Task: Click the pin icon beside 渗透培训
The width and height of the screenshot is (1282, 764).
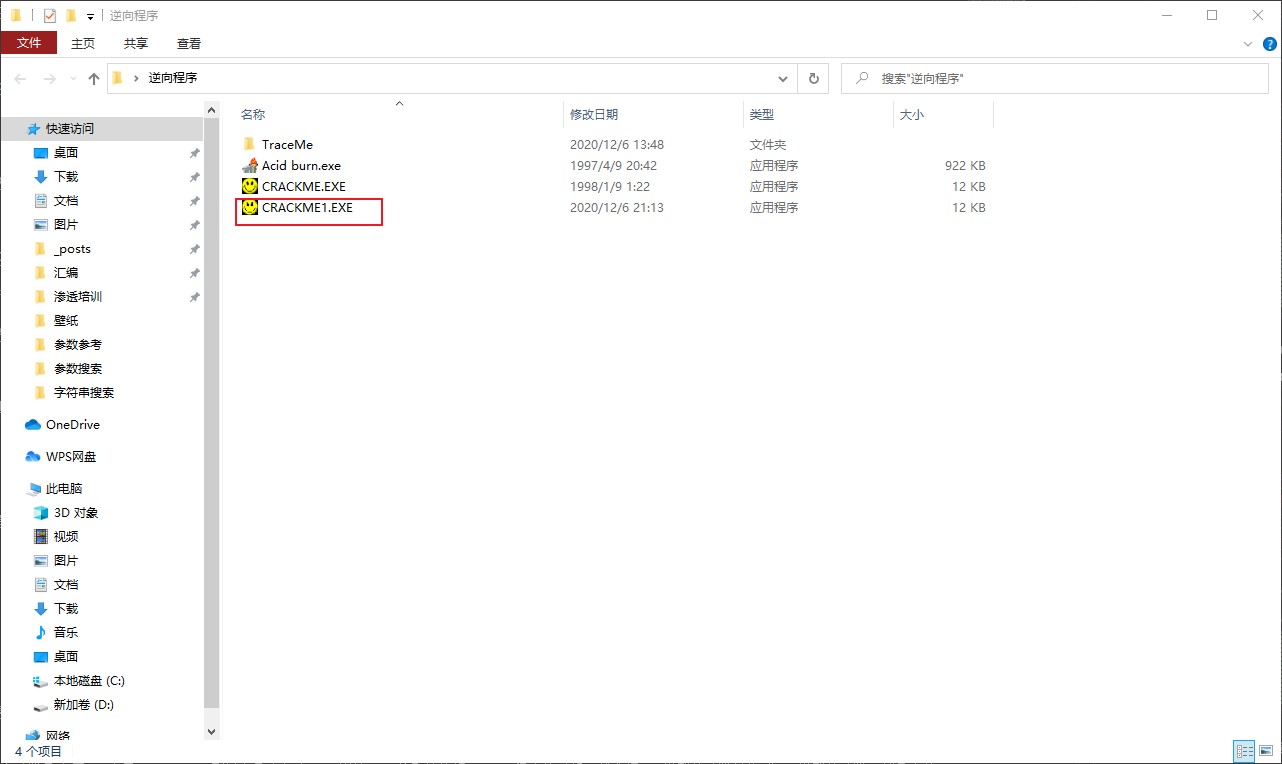Action: (194, 297)
